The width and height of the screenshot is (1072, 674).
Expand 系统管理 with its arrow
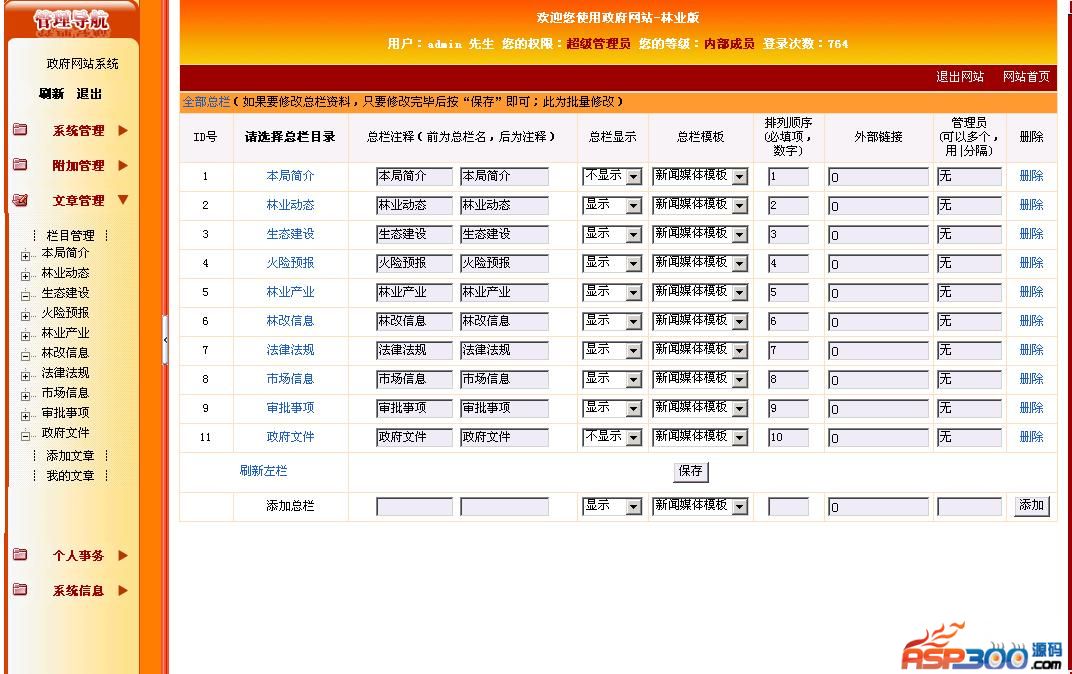[123, 130]
